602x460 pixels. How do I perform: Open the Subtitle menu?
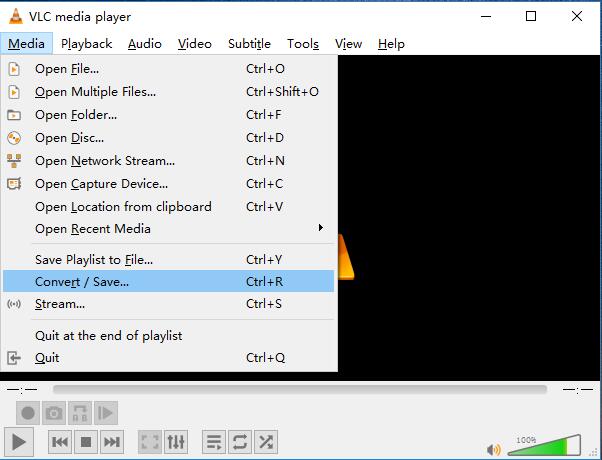click(249, 44)
